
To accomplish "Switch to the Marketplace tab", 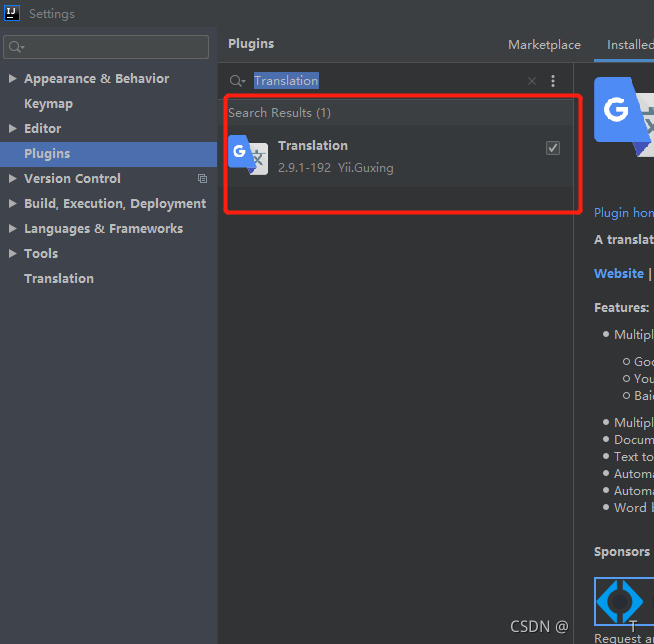I will pyautogui.click(x=544, y=45).
